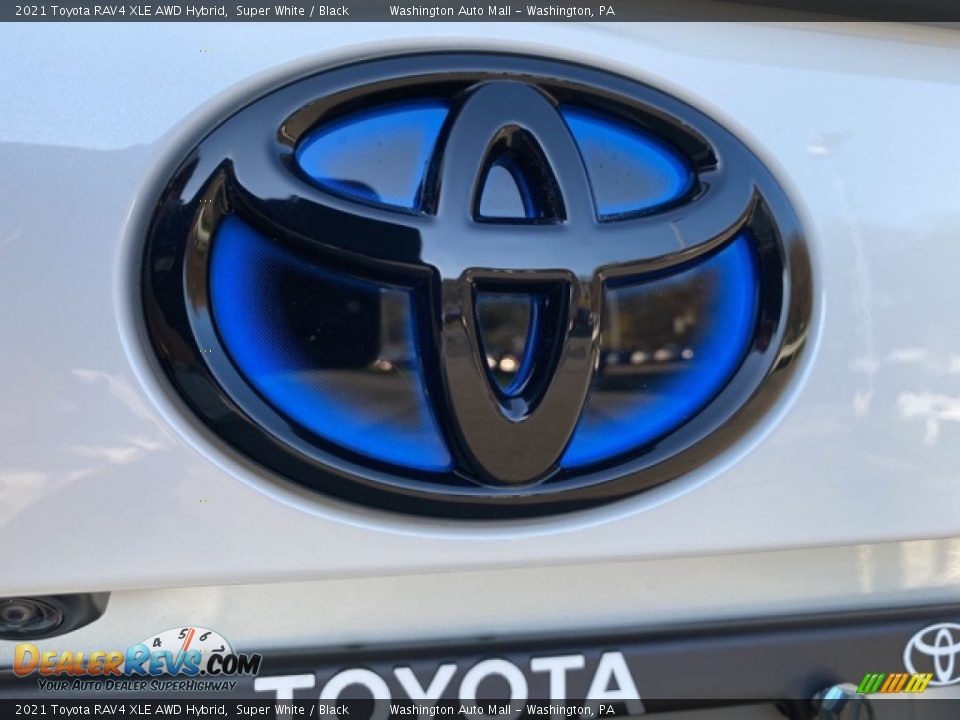
Task: Click the orange stripe of the color-bar logo
Action: pos(894,683)
